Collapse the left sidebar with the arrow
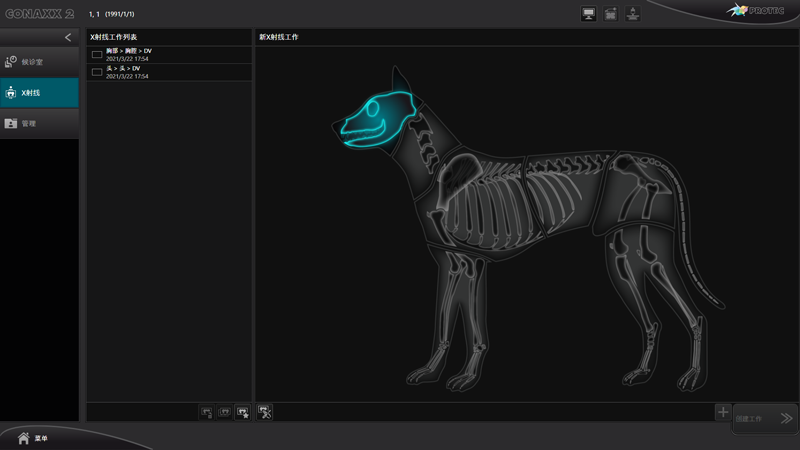 (x=68, y=37)
